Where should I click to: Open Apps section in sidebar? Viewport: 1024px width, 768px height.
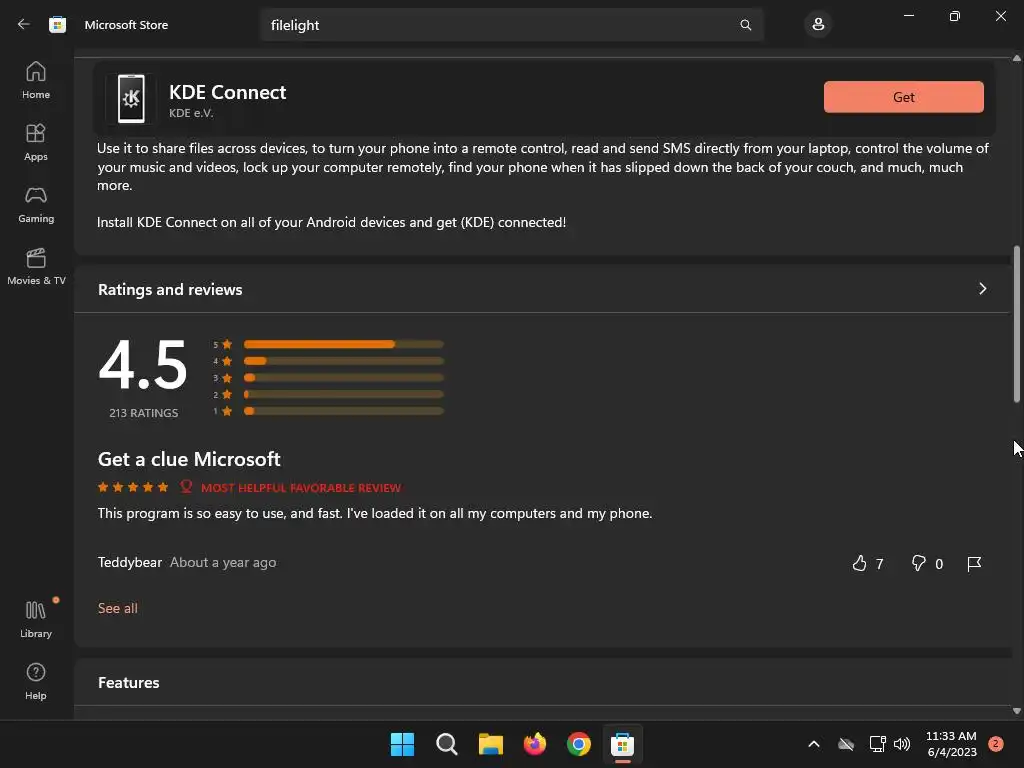[x=36, y=142]
